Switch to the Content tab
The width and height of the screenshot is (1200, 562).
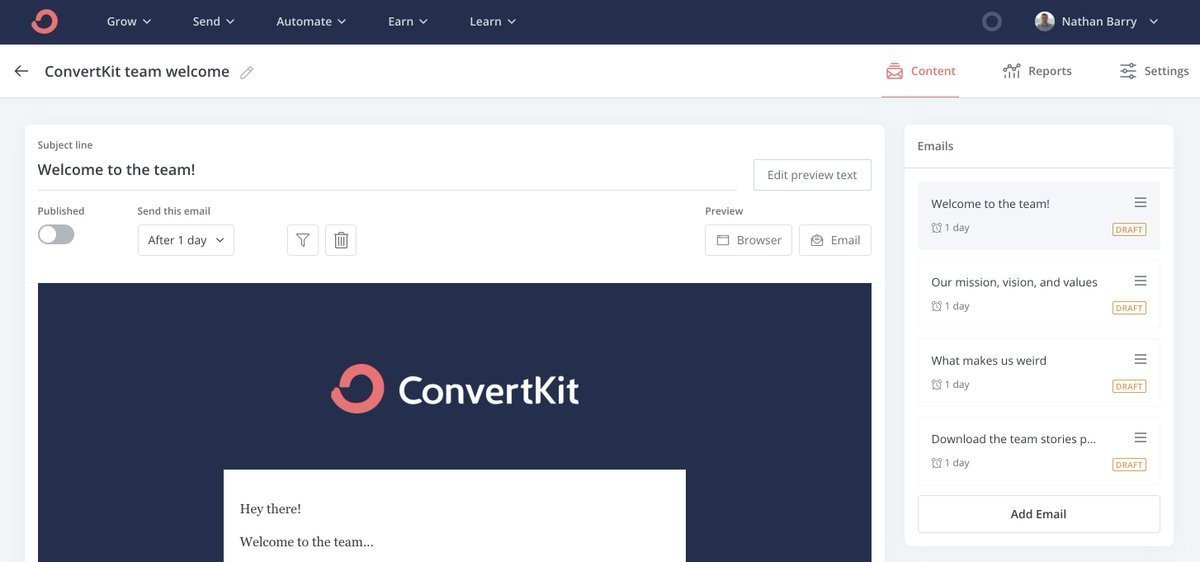point(921,71)
